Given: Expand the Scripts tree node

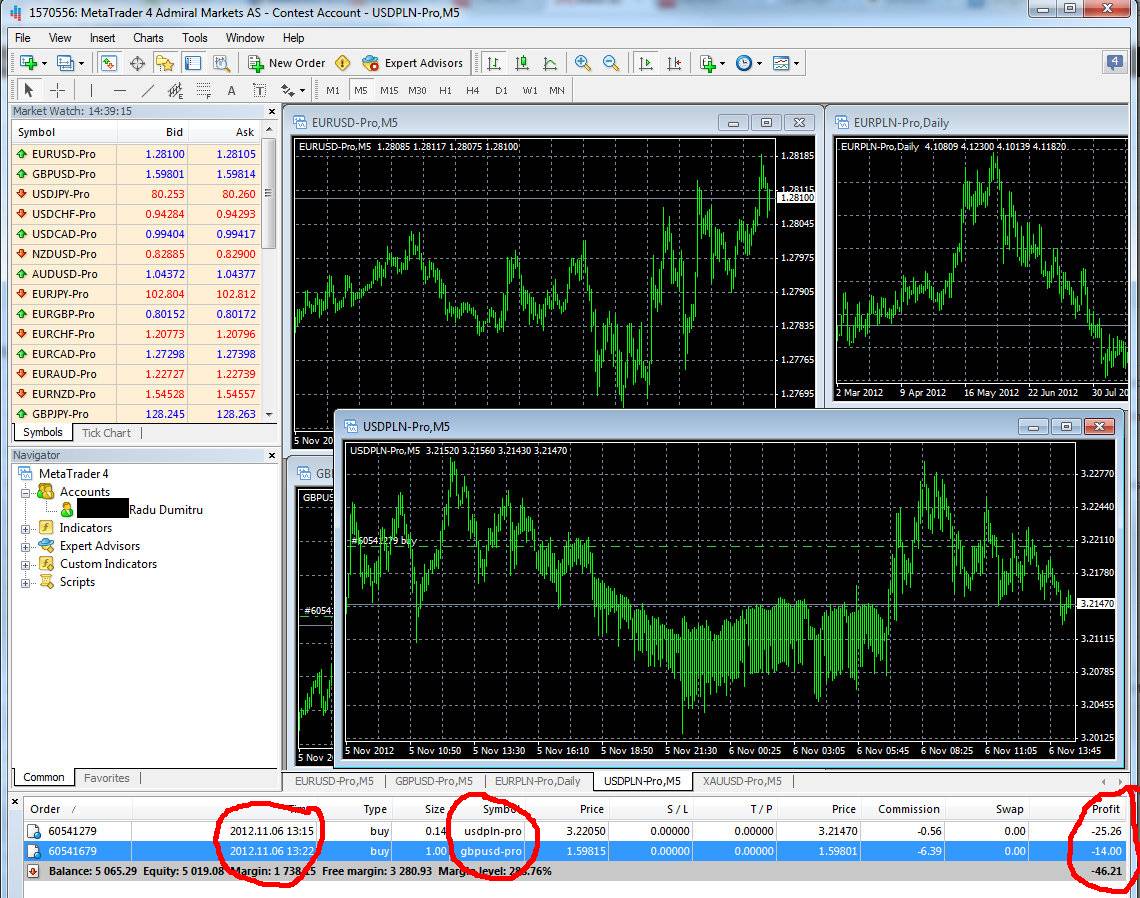Looking at the screenshot, I should (25, 582).
